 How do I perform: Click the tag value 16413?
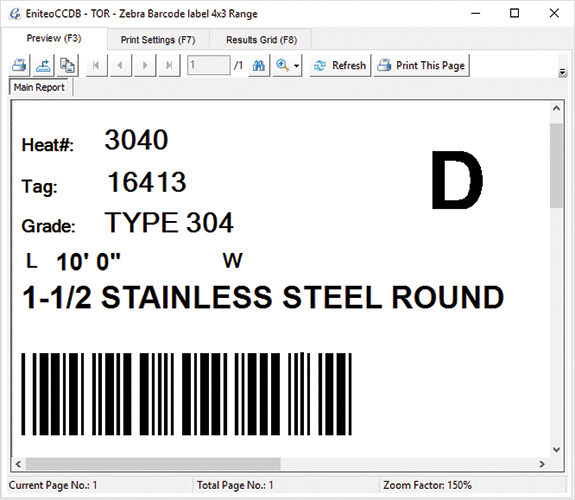[147, 182]
